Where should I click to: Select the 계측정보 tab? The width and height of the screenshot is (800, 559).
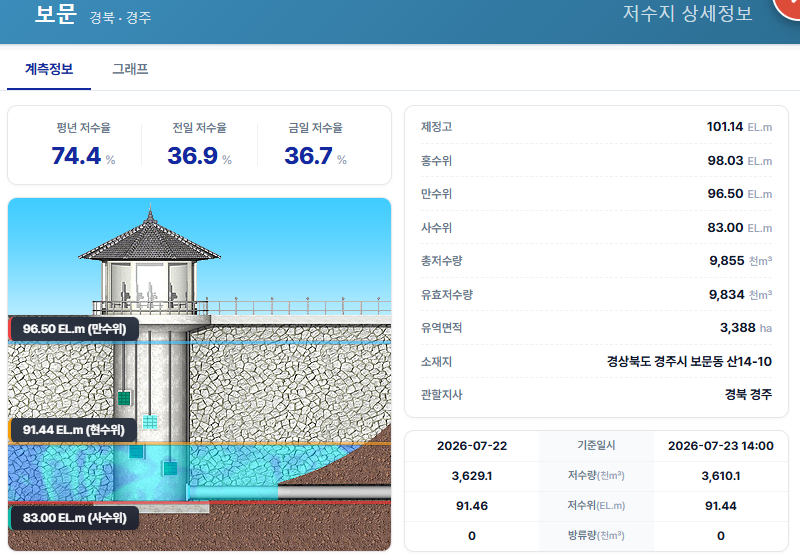click(49, 69)
